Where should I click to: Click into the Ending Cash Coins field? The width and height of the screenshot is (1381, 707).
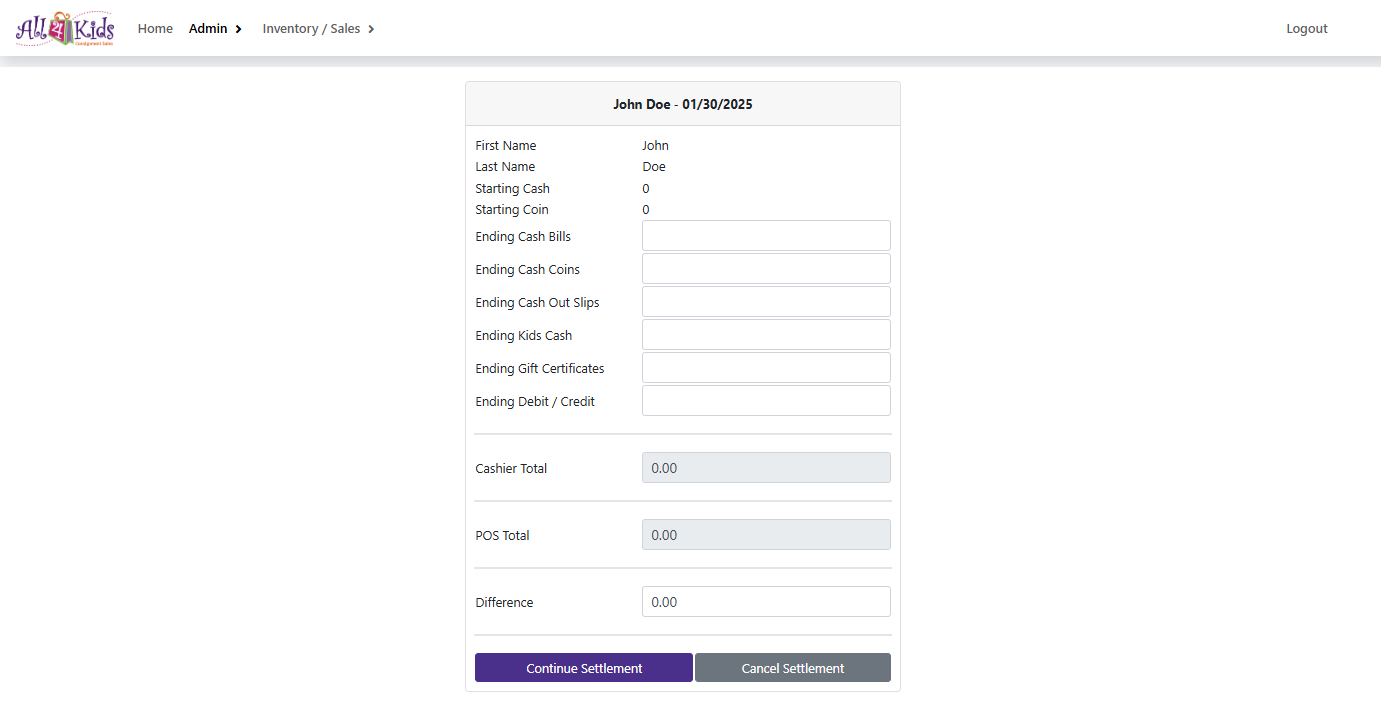(x=765, y=269)
